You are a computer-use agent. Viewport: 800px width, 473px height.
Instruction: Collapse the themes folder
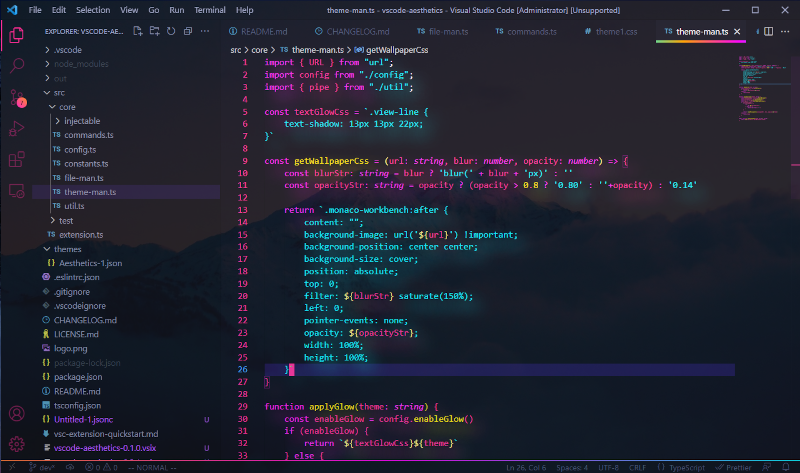click(67, 248)
